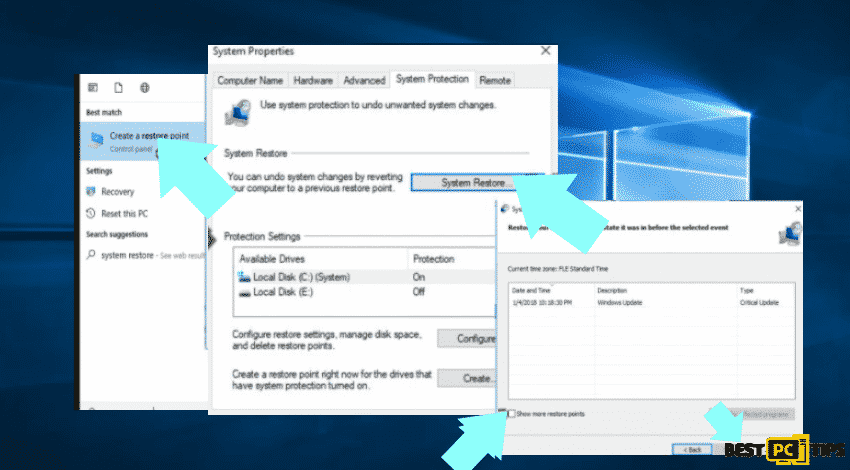Open Create a restore point search result

pos(142,141)
